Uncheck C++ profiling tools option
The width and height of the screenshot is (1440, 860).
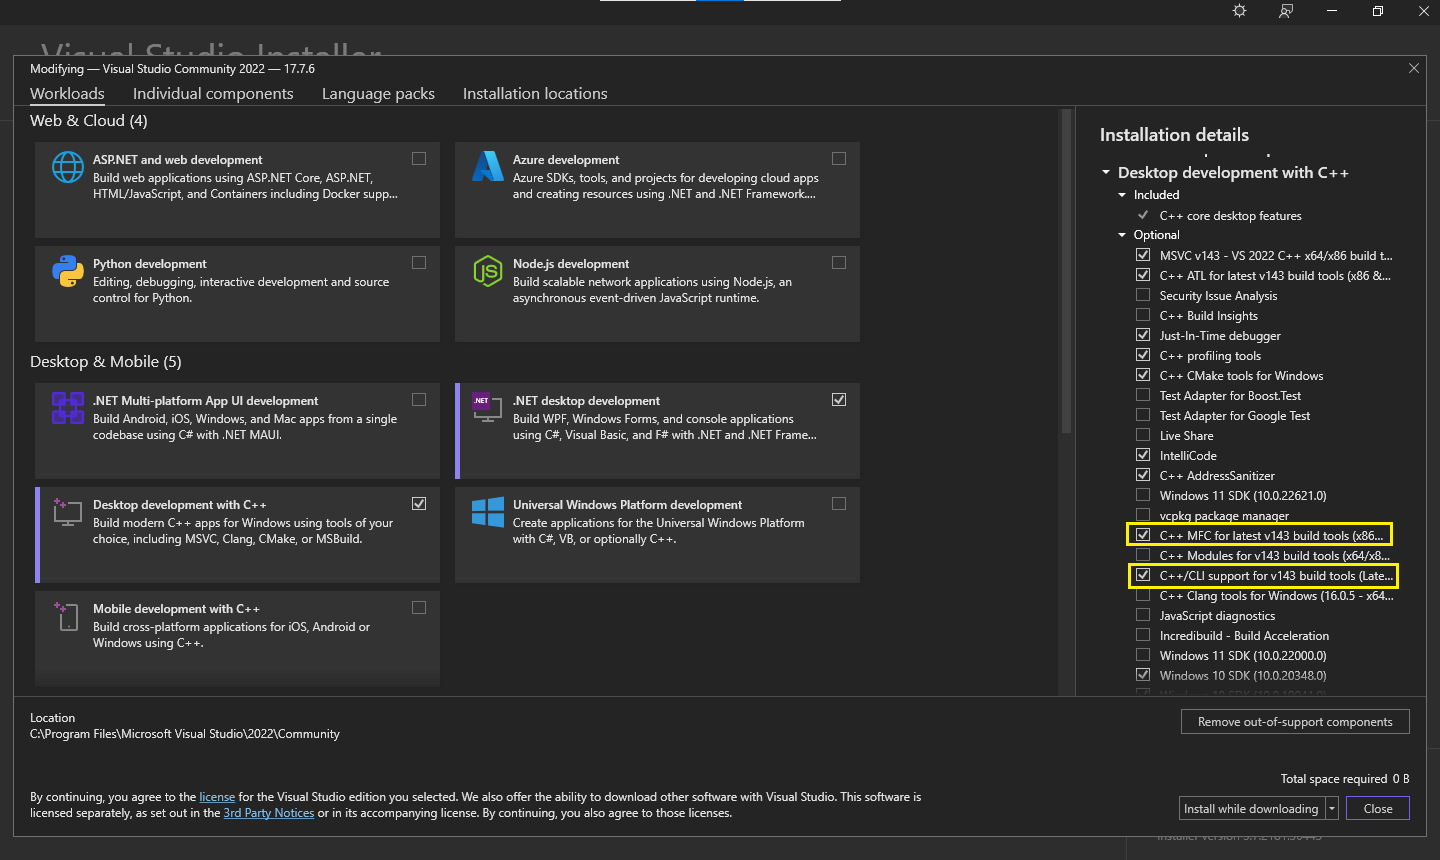tap(1143, 355)
